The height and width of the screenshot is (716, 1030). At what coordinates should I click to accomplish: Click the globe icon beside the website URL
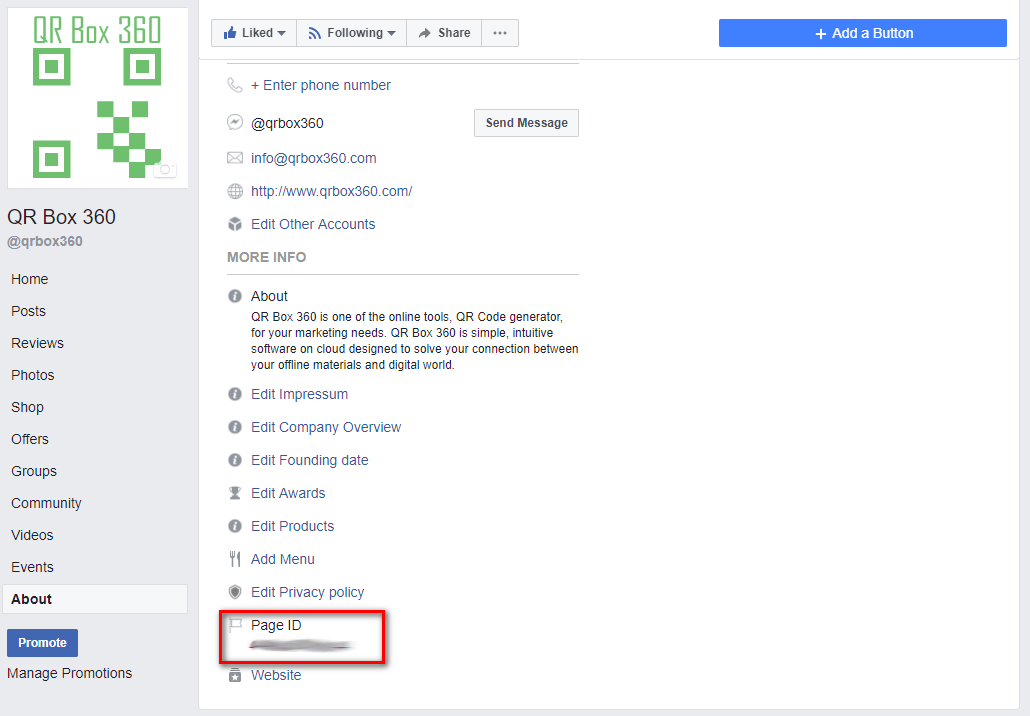click(x=235, y=191)
